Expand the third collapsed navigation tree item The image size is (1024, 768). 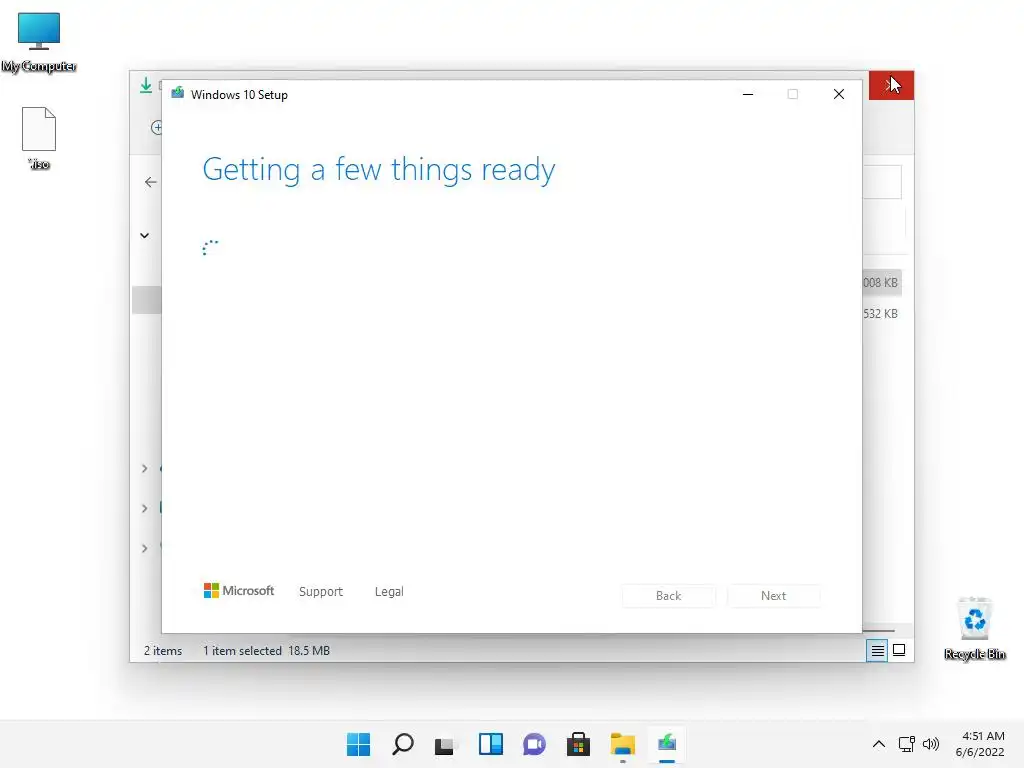coord(144,548)
